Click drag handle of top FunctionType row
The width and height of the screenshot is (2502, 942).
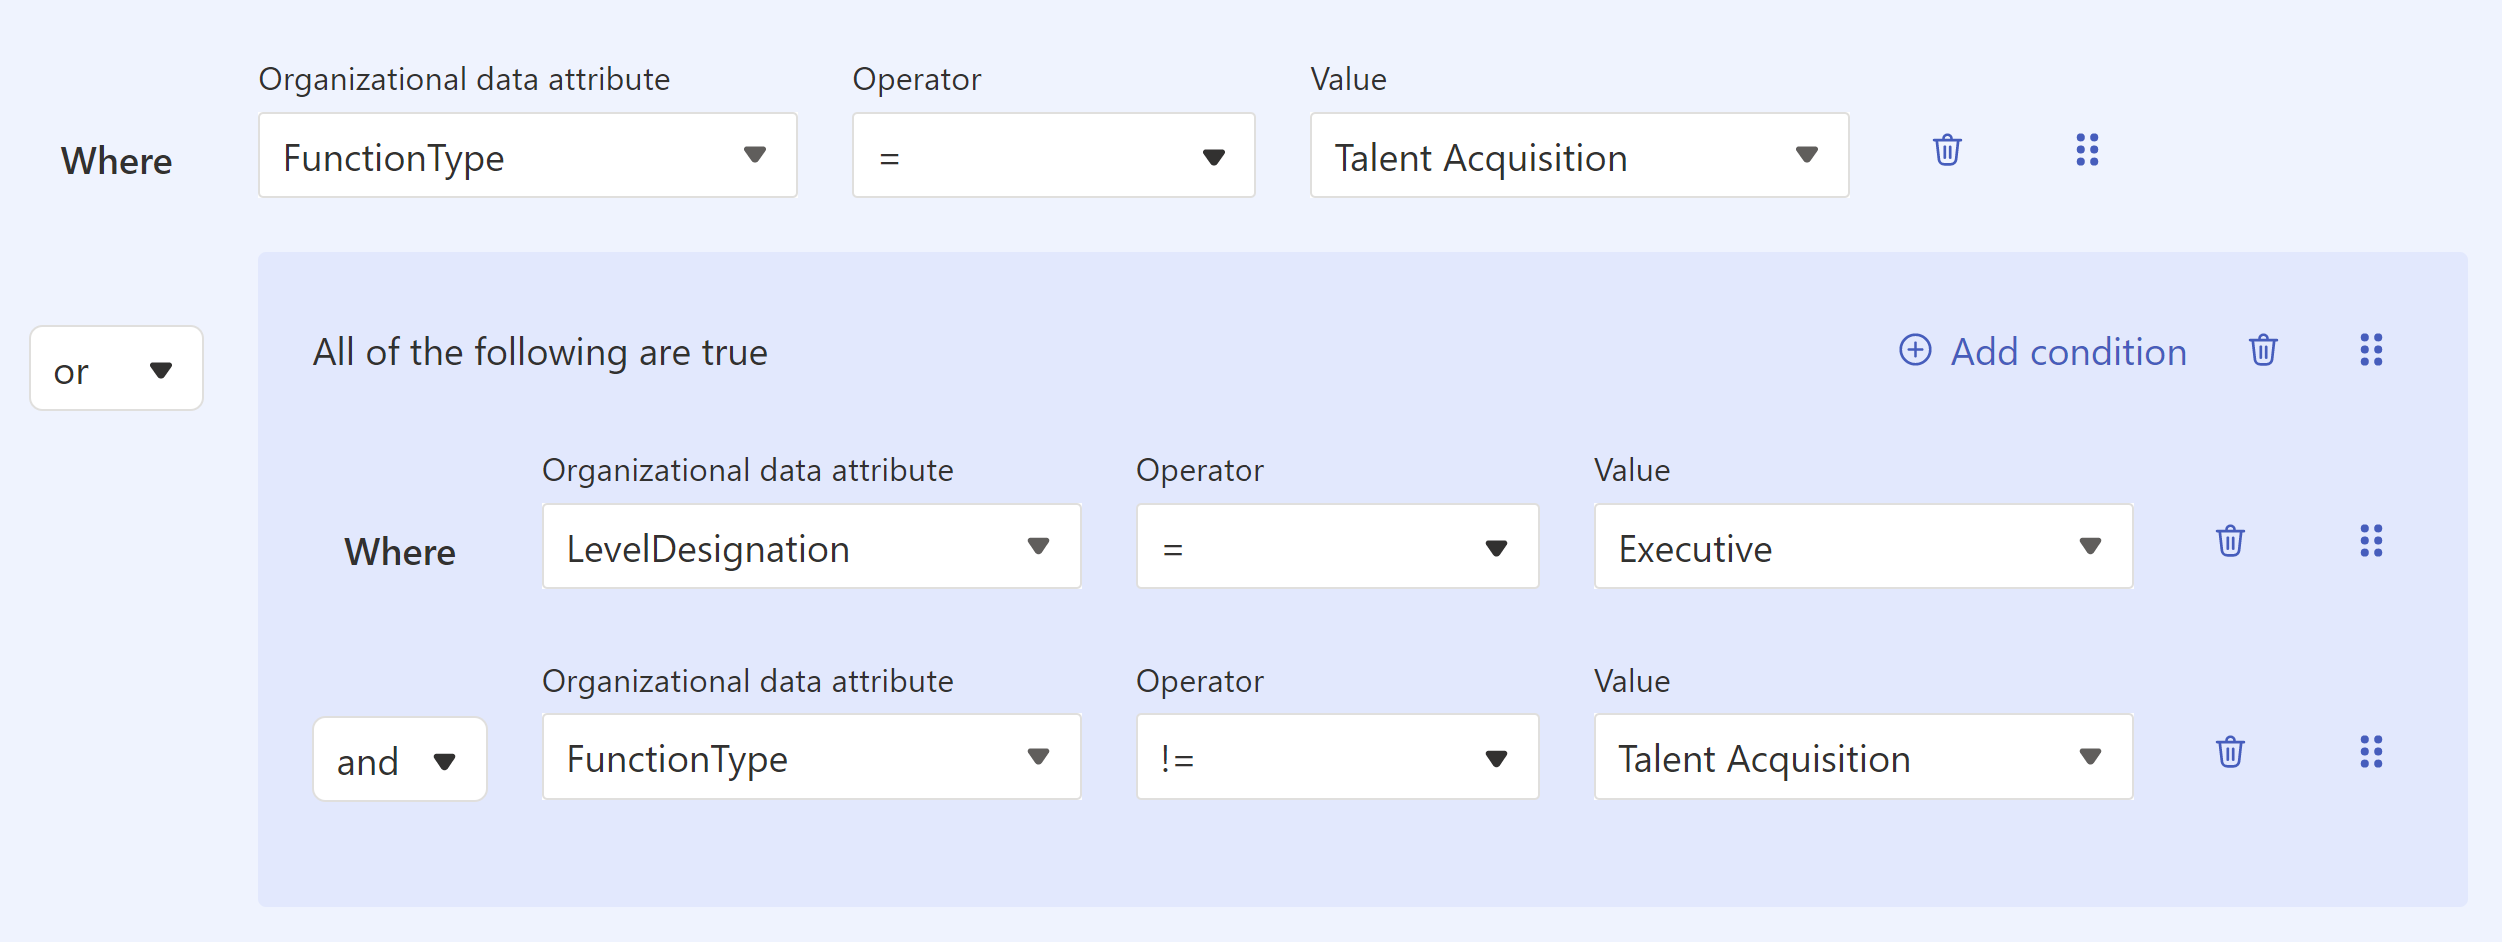coord(2086,151)
